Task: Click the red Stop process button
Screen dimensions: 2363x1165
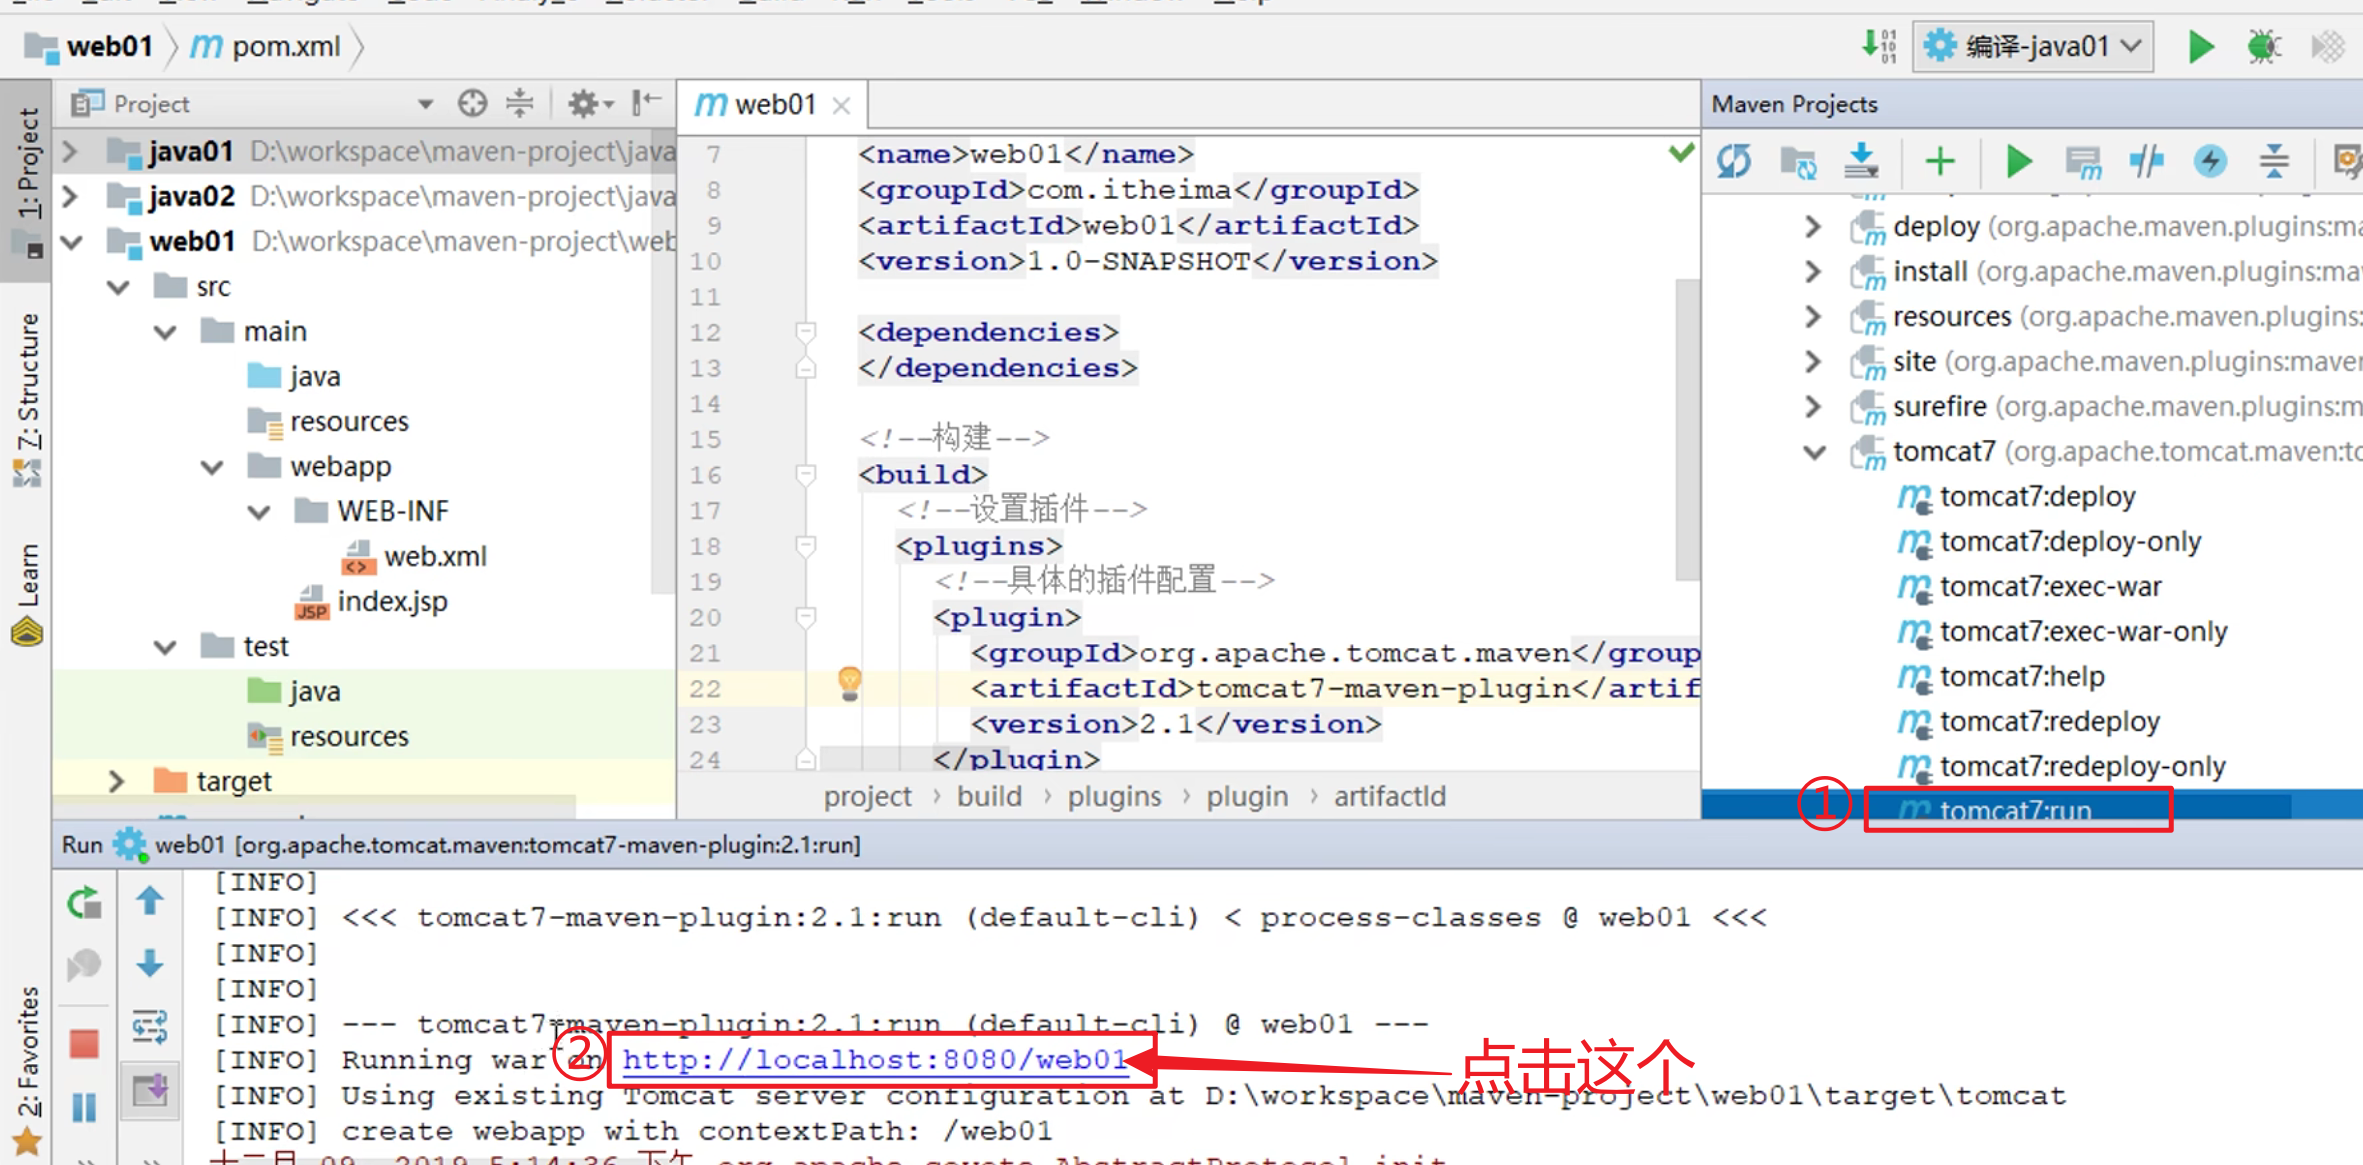Action: pos(84,1045)
